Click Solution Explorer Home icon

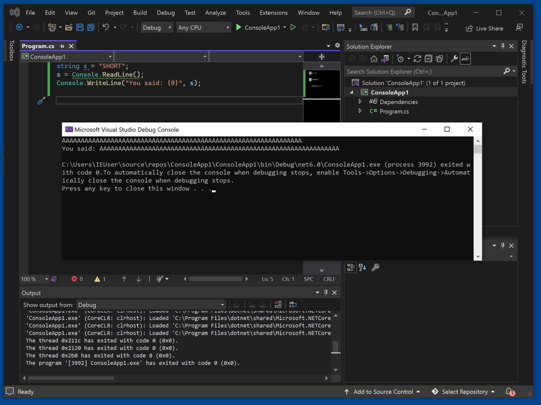point(374,59)
